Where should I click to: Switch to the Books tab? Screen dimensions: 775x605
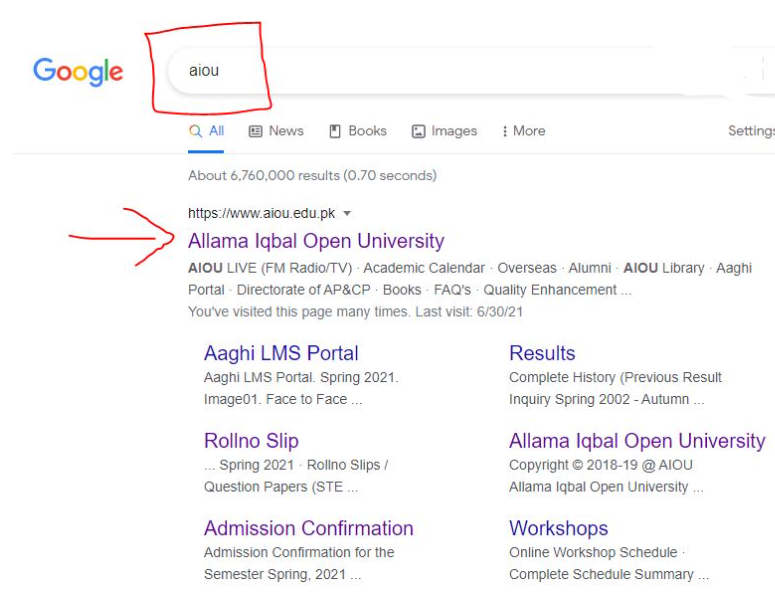point(358,131)
